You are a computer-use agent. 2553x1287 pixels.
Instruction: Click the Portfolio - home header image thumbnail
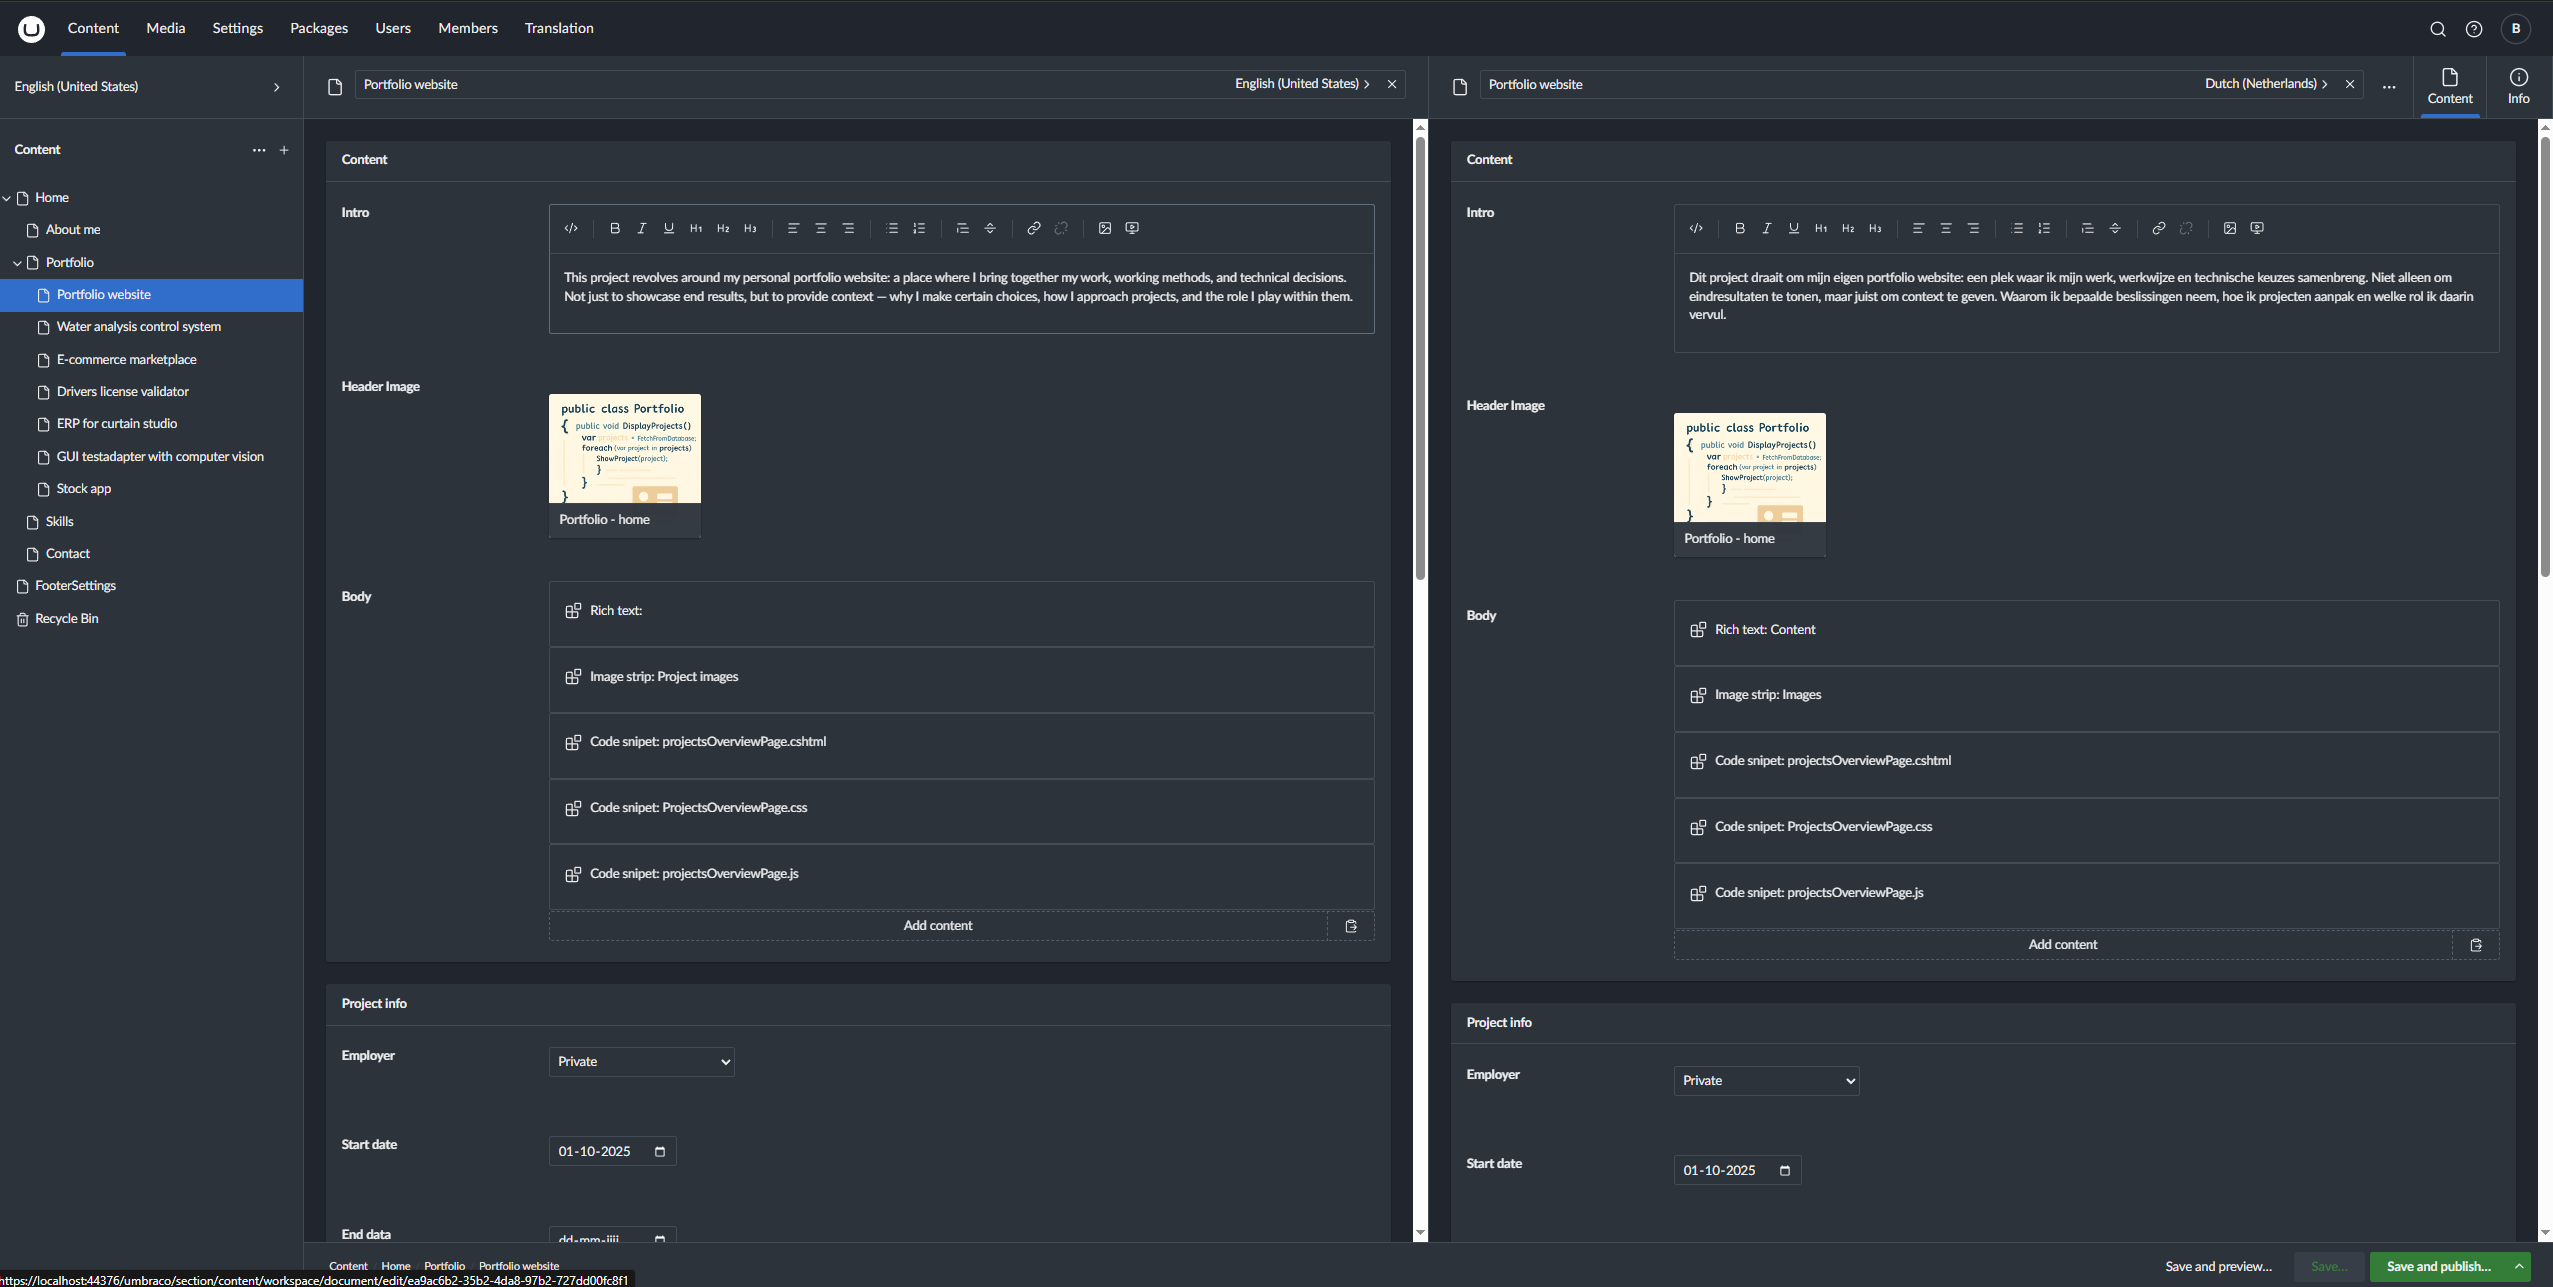(x=624, y=450)
